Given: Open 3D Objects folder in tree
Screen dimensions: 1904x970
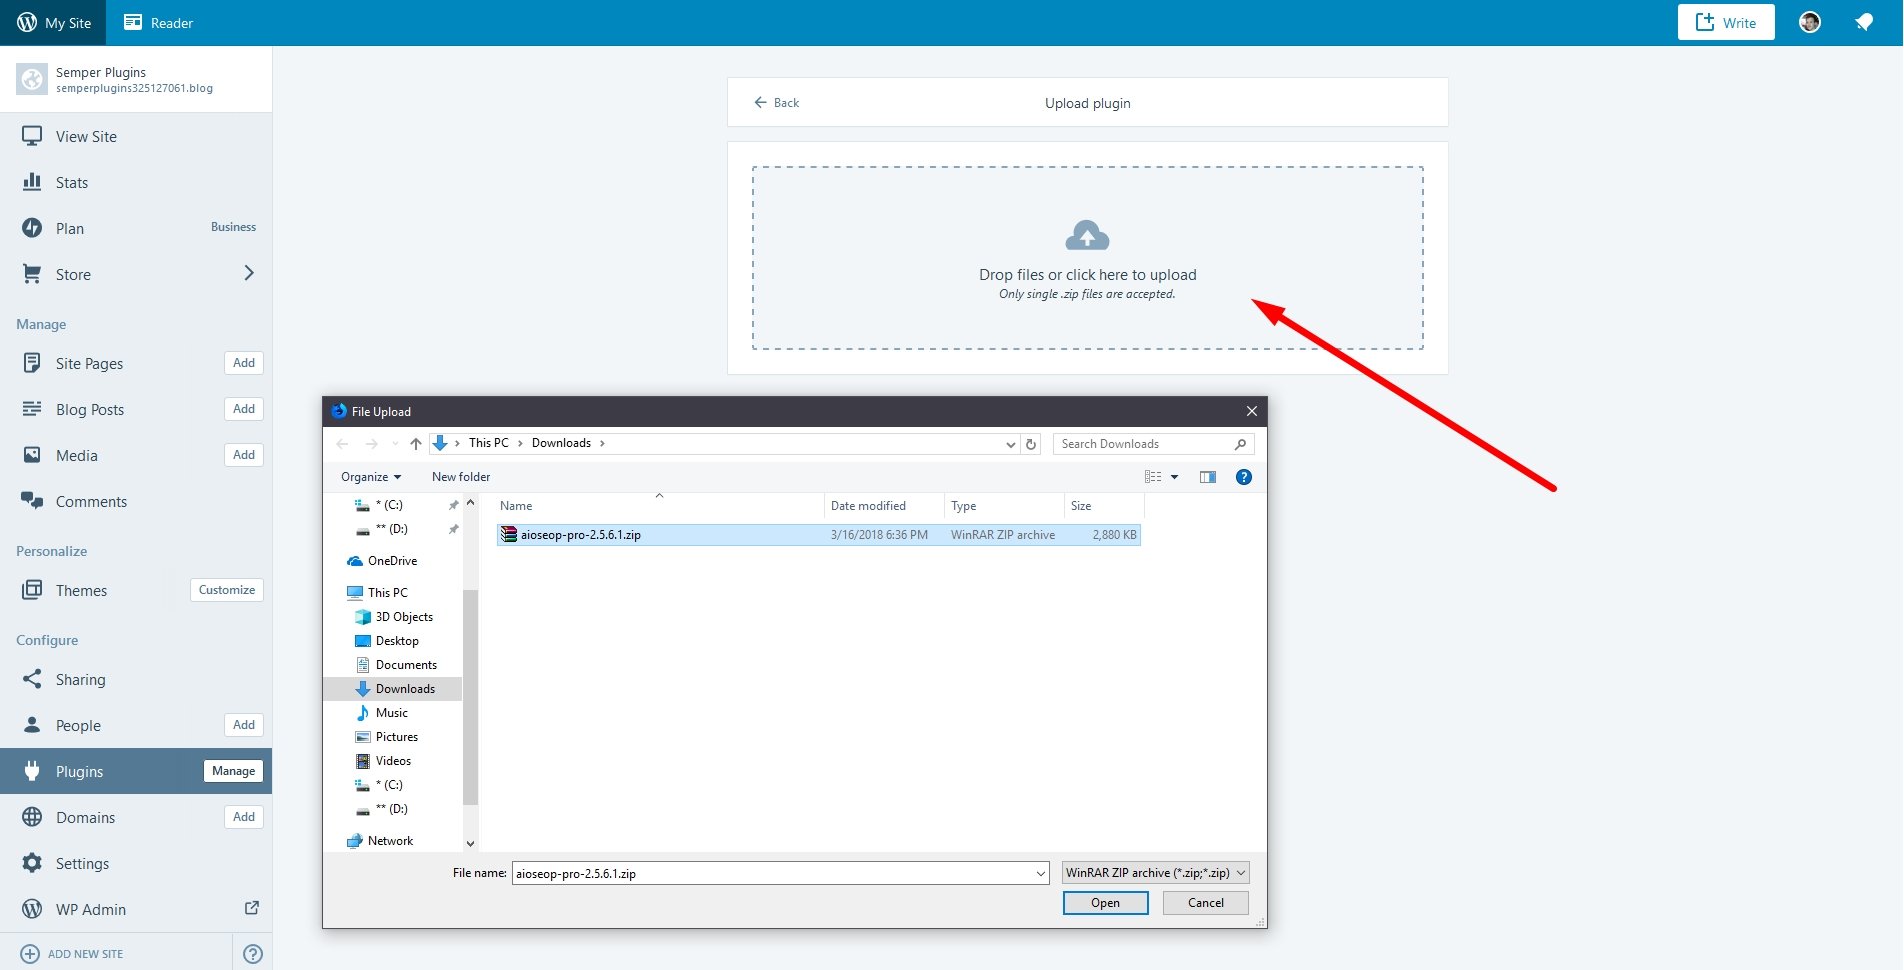Looking at the screenshot, I should (403, 617).
